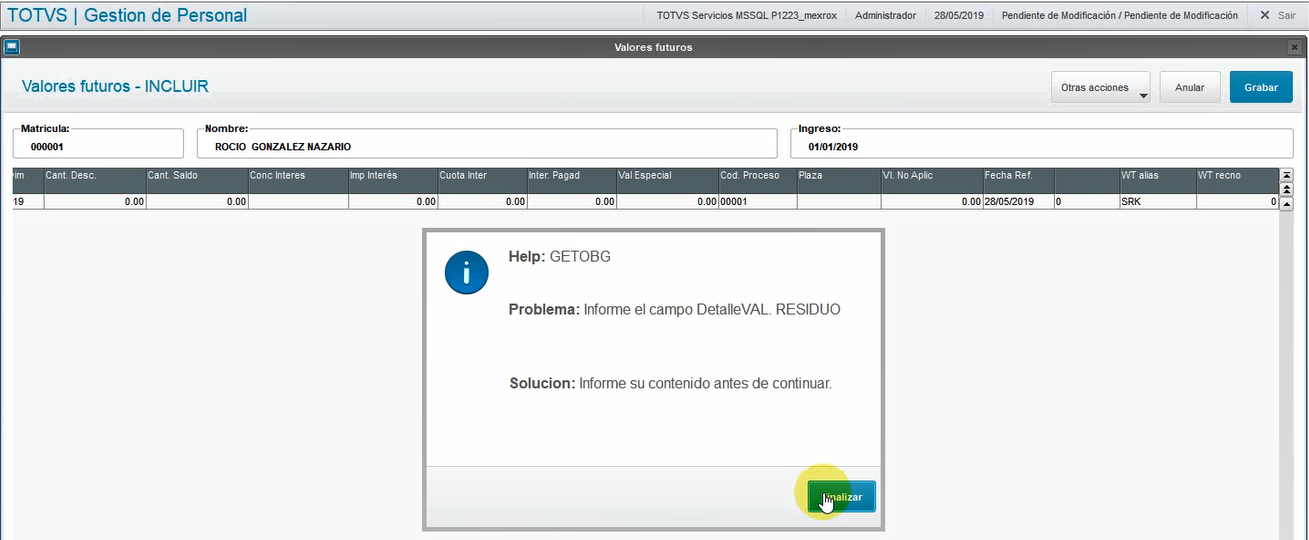Click the WT alias cell SRK

(1157, 201)
